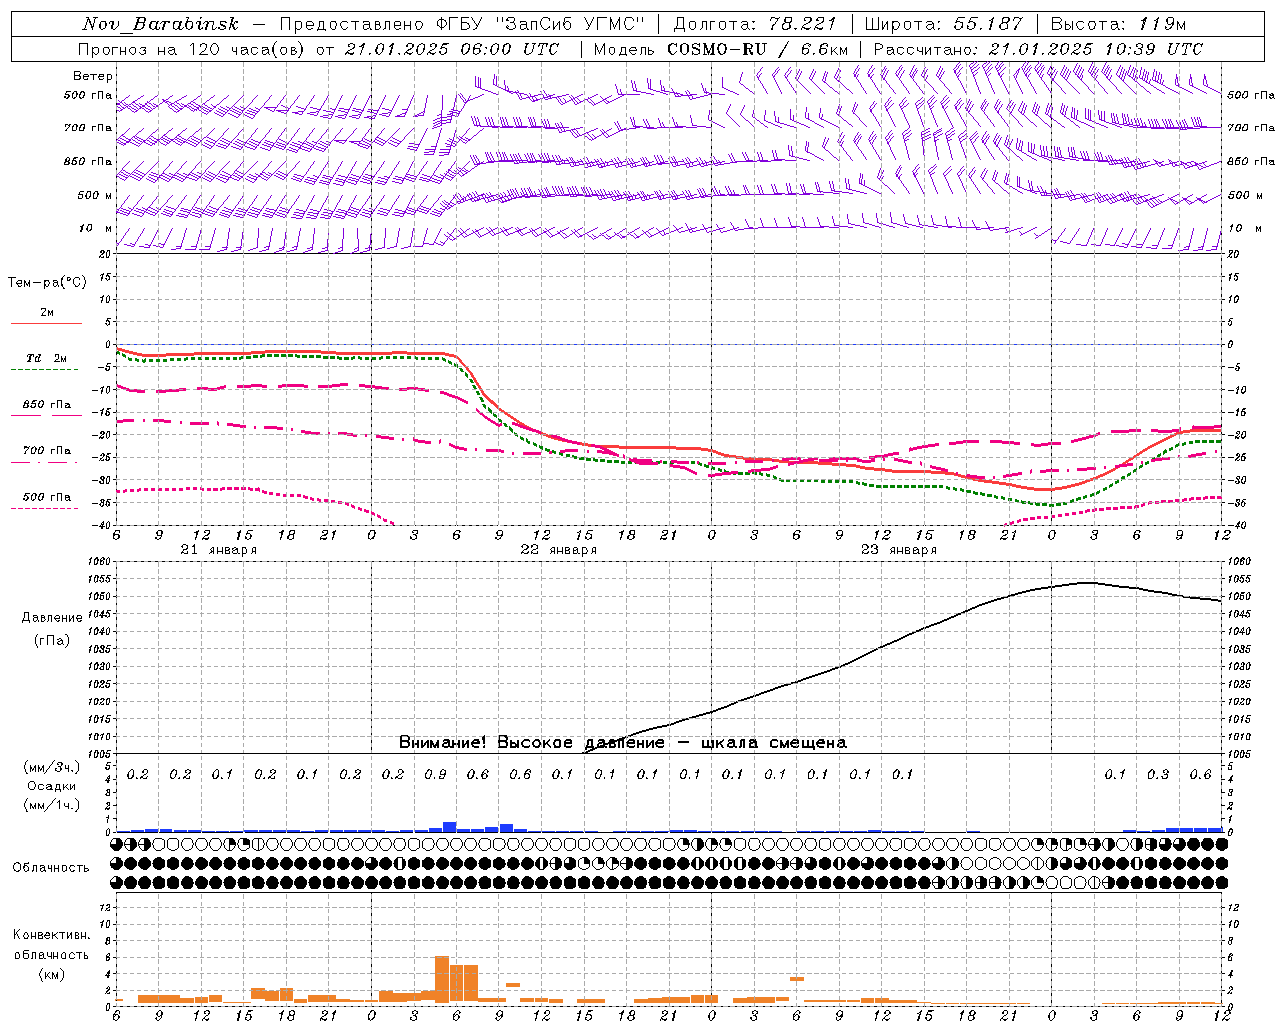Image resolution: width=1280 pixels, height=1024 pixels.
Task: Click the (мм/1ч.) precipitation unit label
Action: [51, 805]
